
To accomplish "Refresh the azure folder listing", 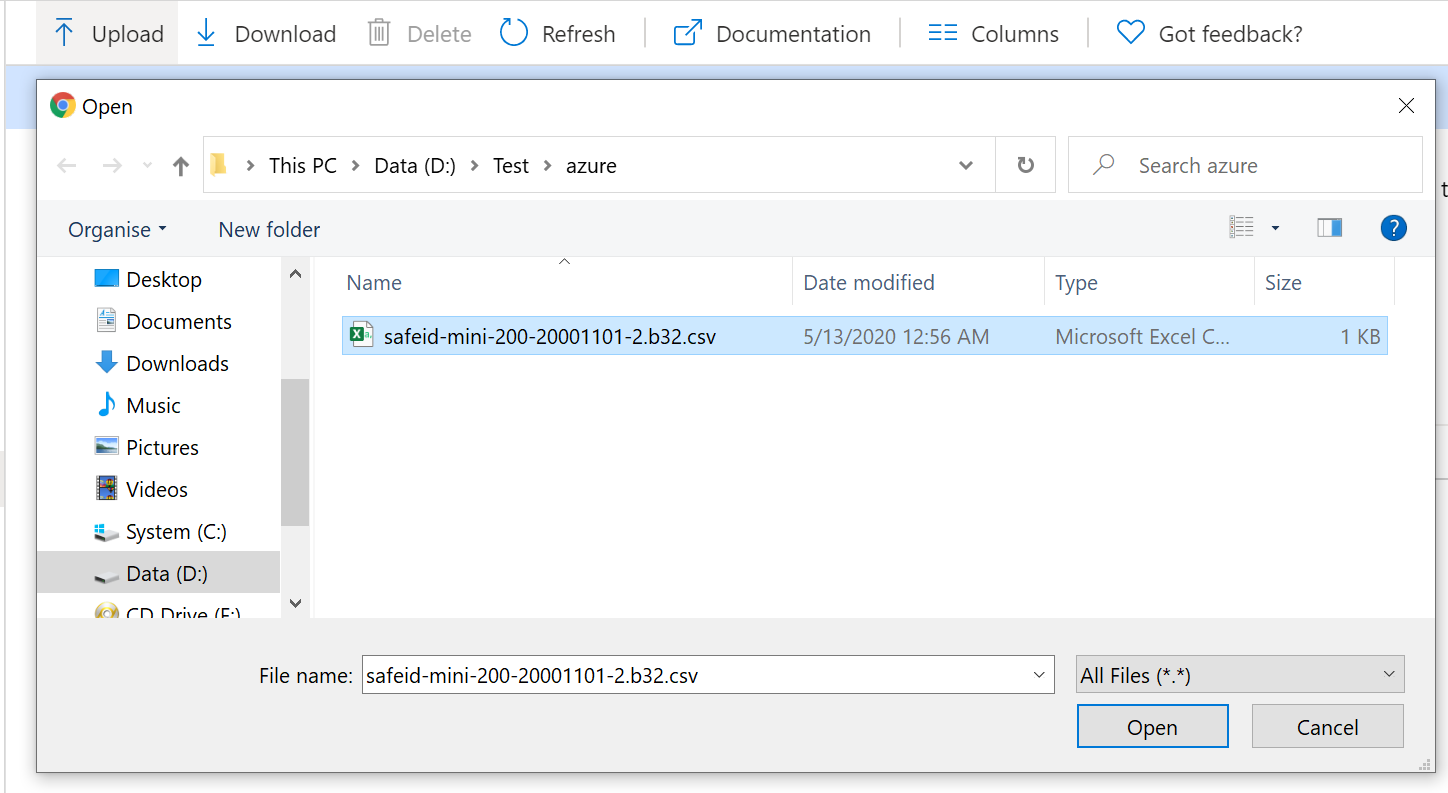I will pos(1025,165).
